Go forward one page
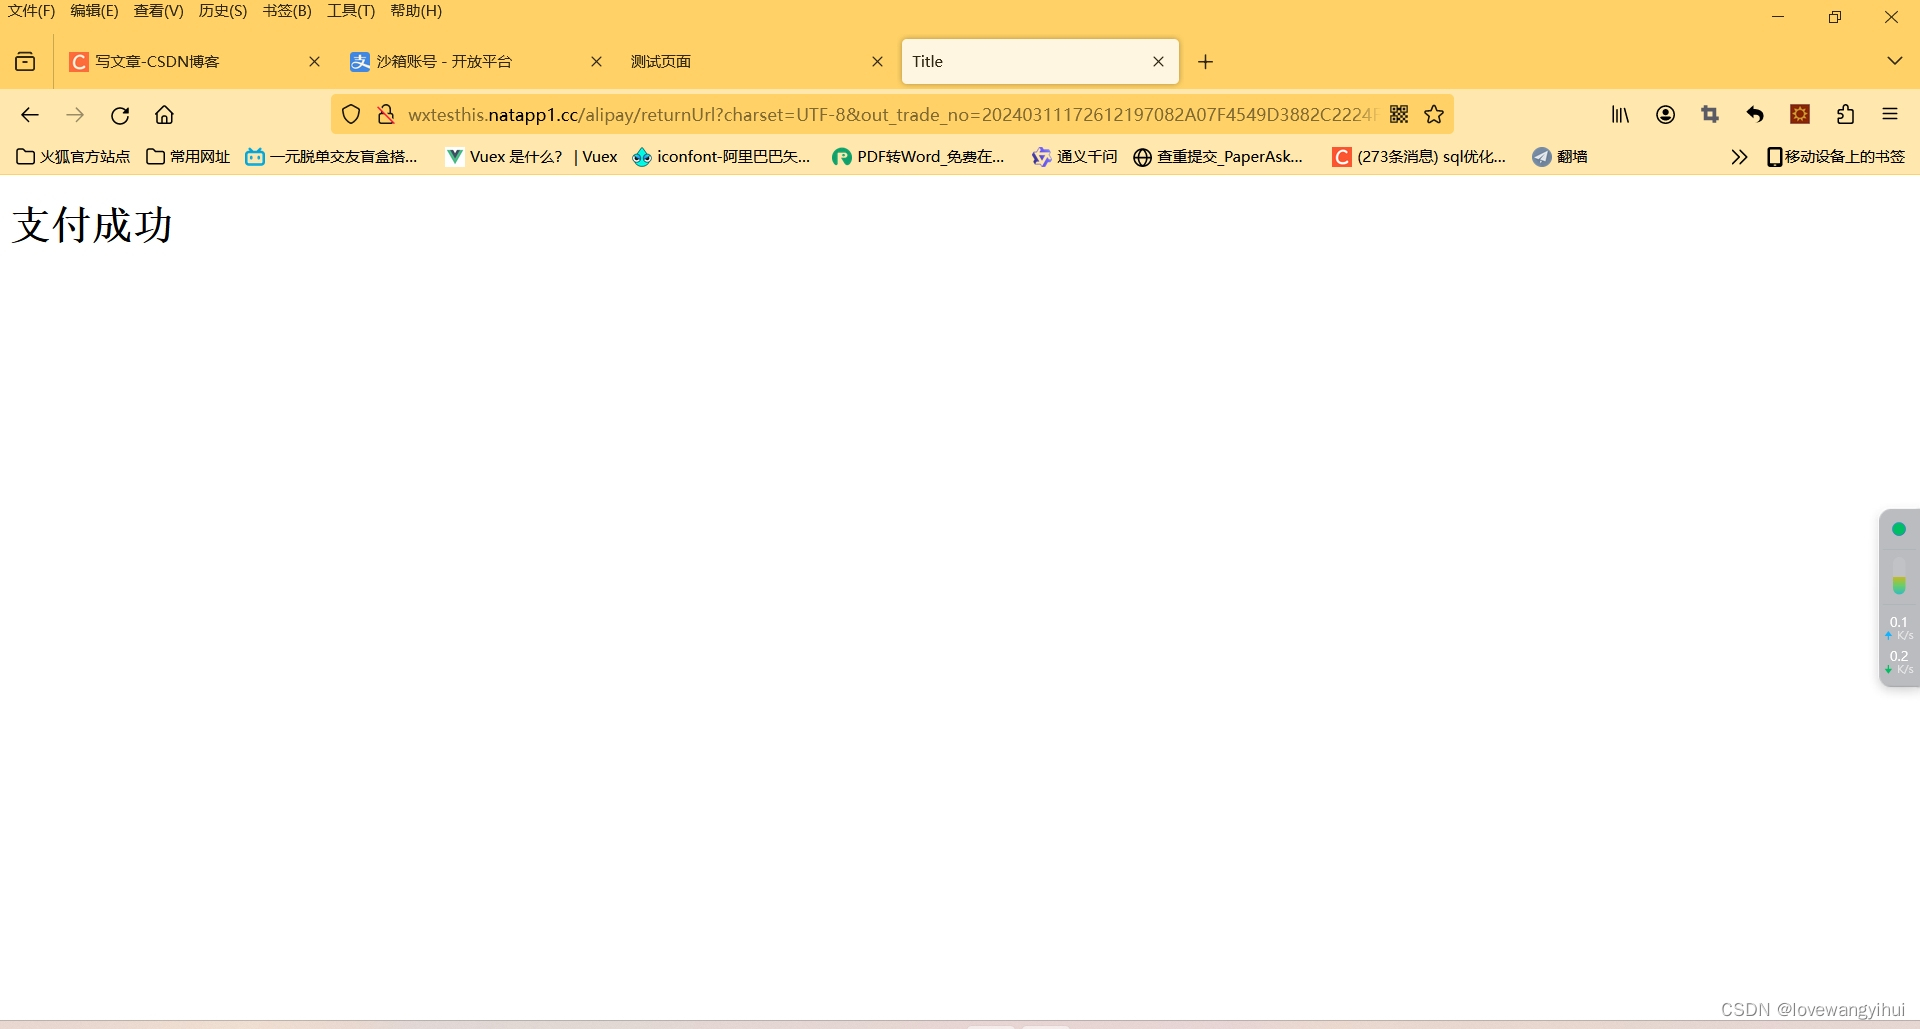This screenshot has height=1029, width=1920. tap(75, 115)
